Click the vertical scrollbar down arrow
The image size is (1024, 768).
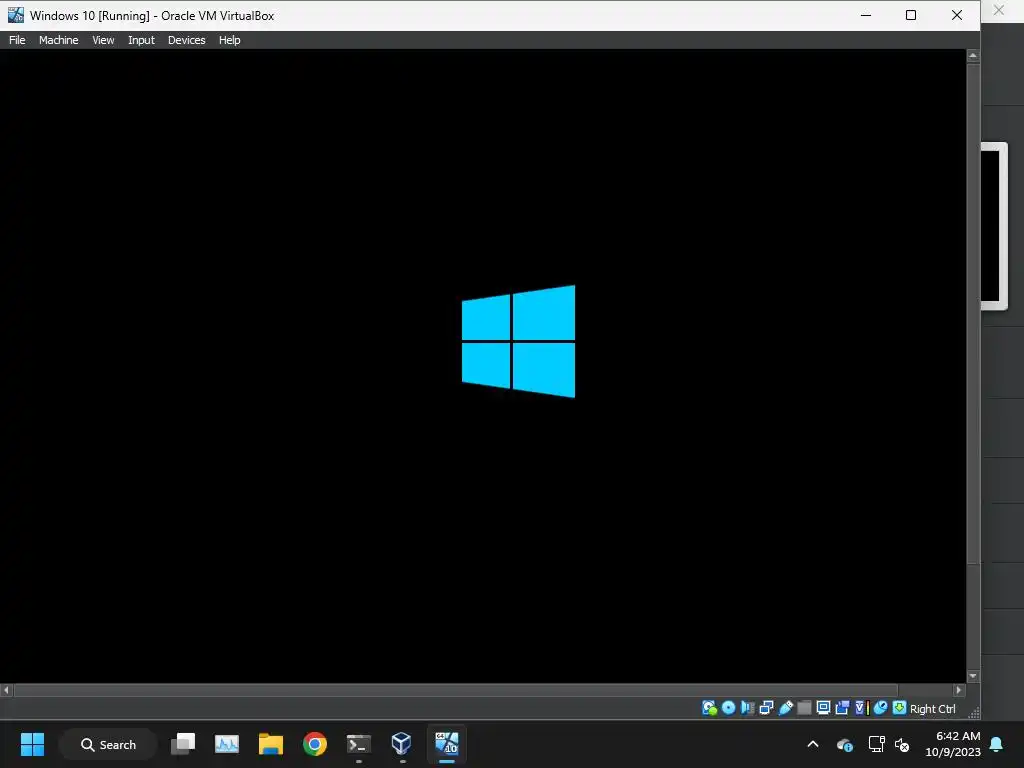pyautogui.click(x=973, y=676)
